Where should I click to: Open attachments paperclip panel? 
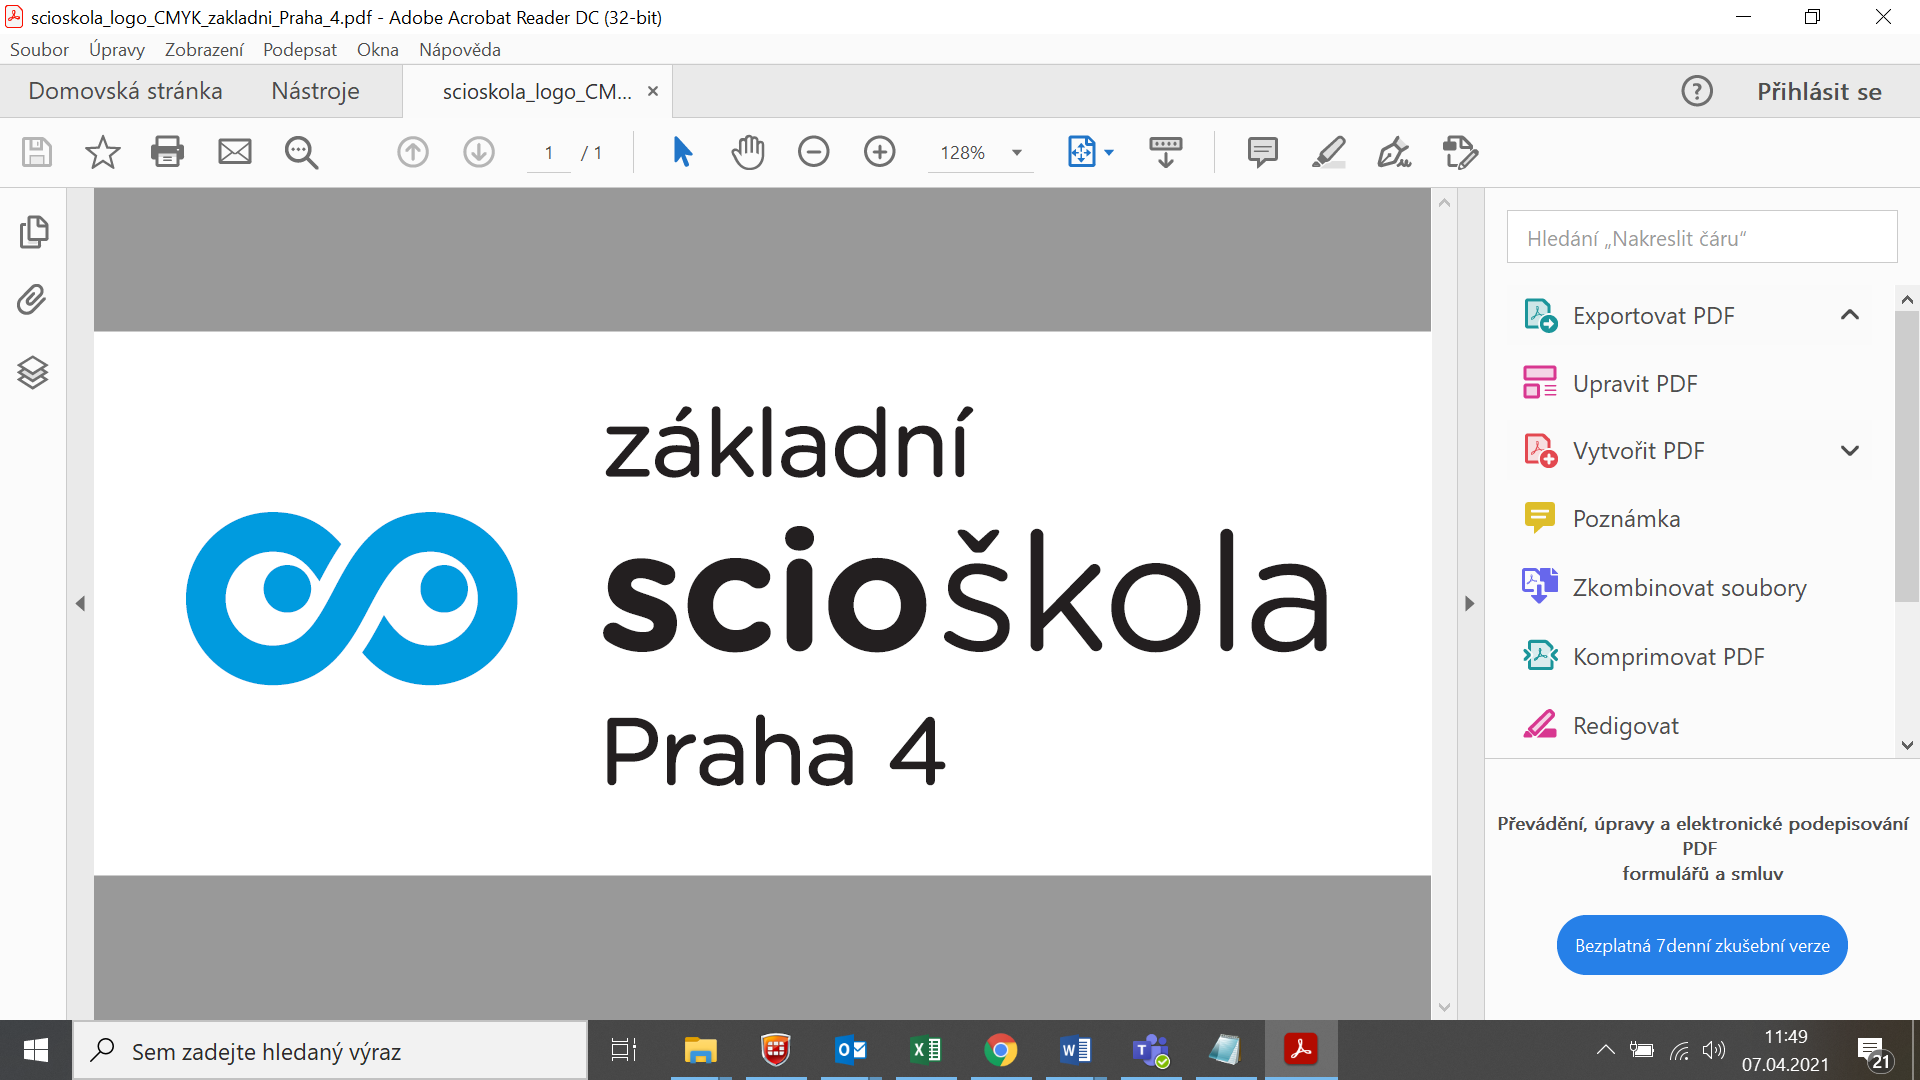click(x=32, y=300)
